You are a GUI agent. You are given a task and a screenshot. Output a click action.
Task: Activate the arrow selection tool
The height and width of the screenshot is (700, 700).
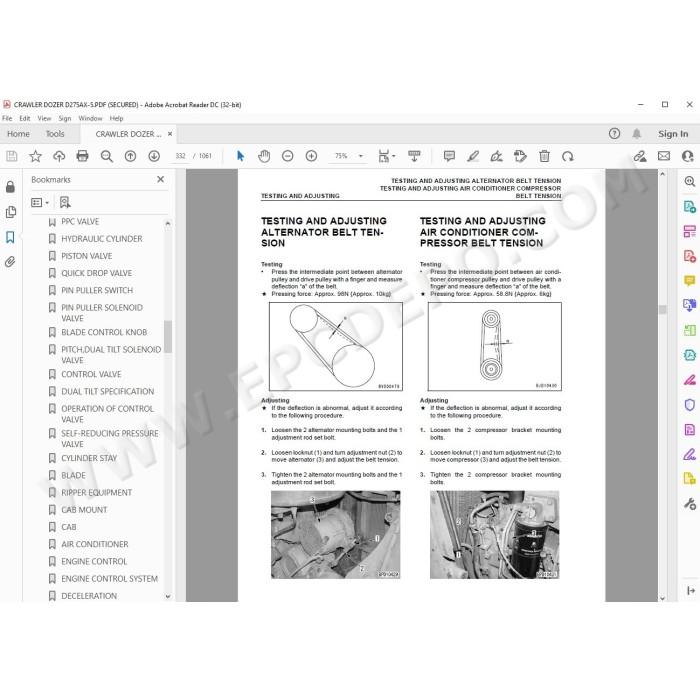(240, 156)
